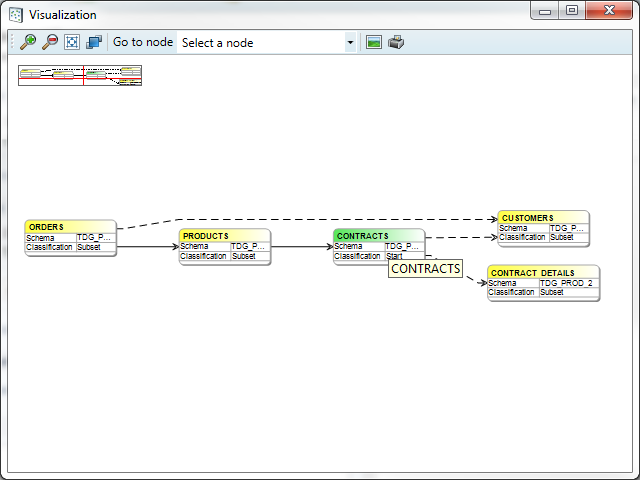Click the Visualization window title icon

pyautogui.click(x=15, y=15)
